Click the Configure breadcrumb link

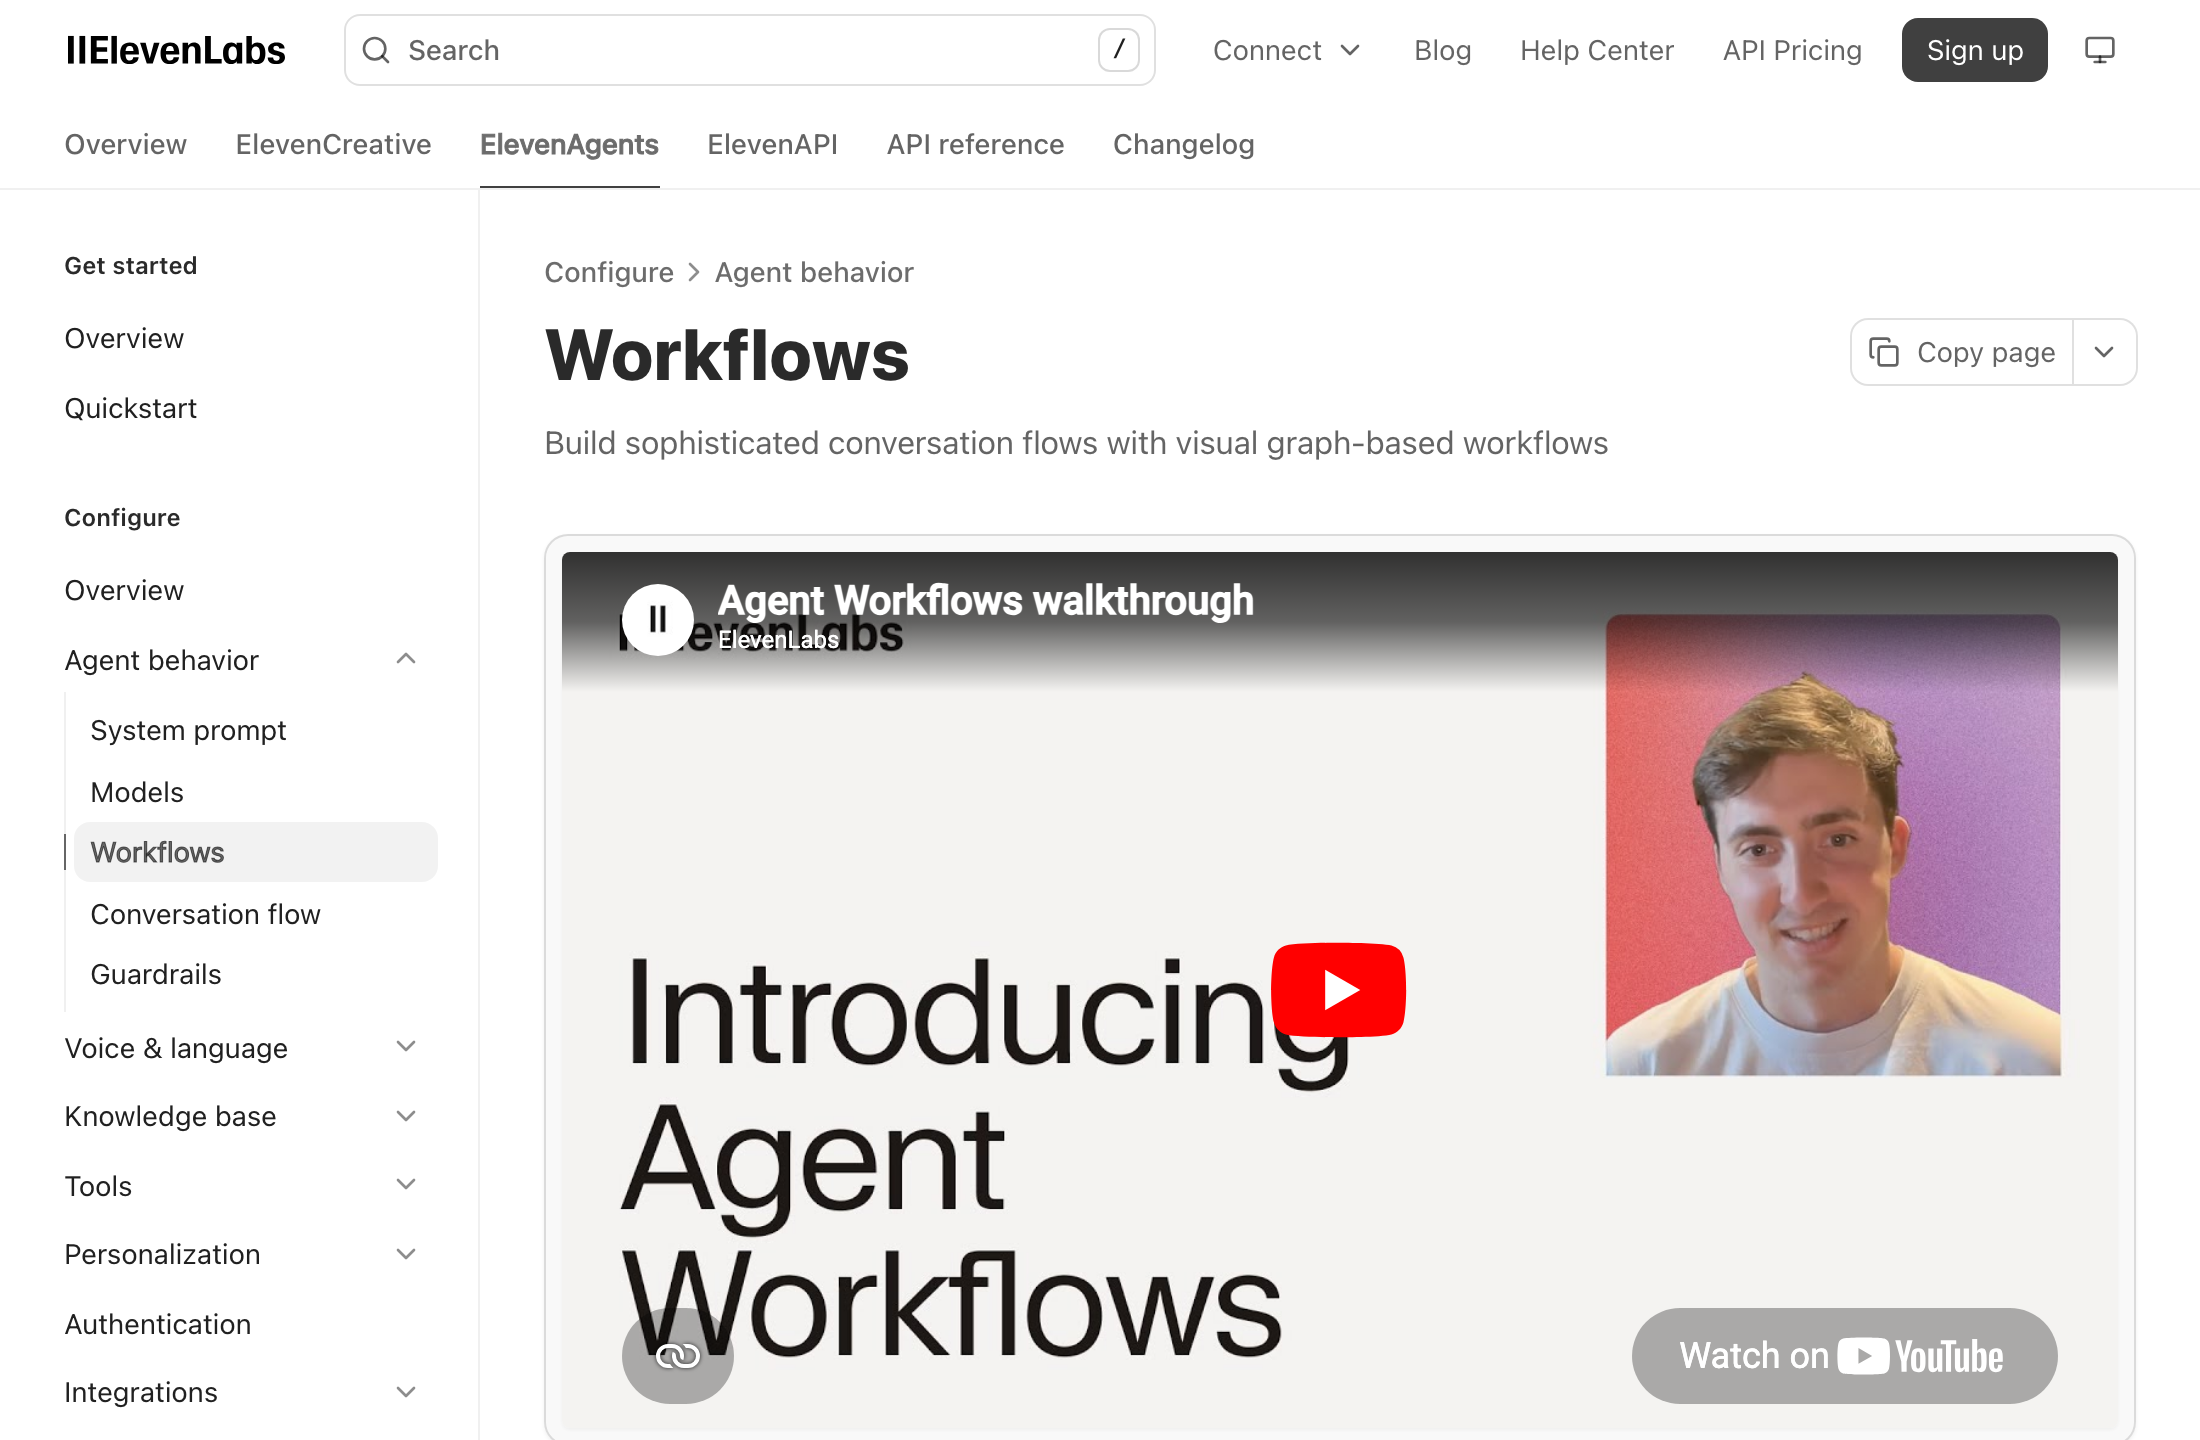coord(609,272)
